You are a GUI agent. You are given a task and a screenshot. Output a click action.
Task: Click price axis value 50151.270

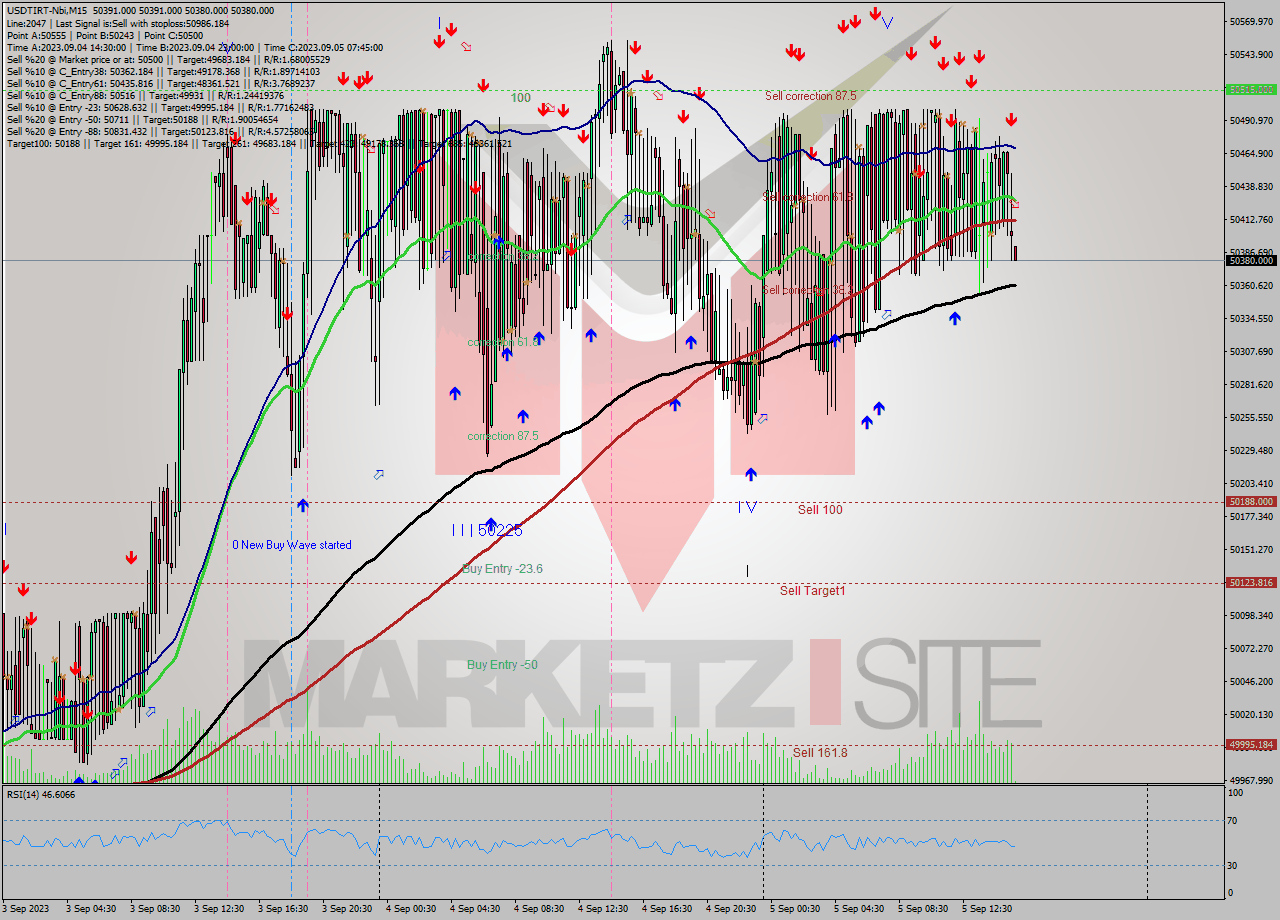click(1251, 549)
